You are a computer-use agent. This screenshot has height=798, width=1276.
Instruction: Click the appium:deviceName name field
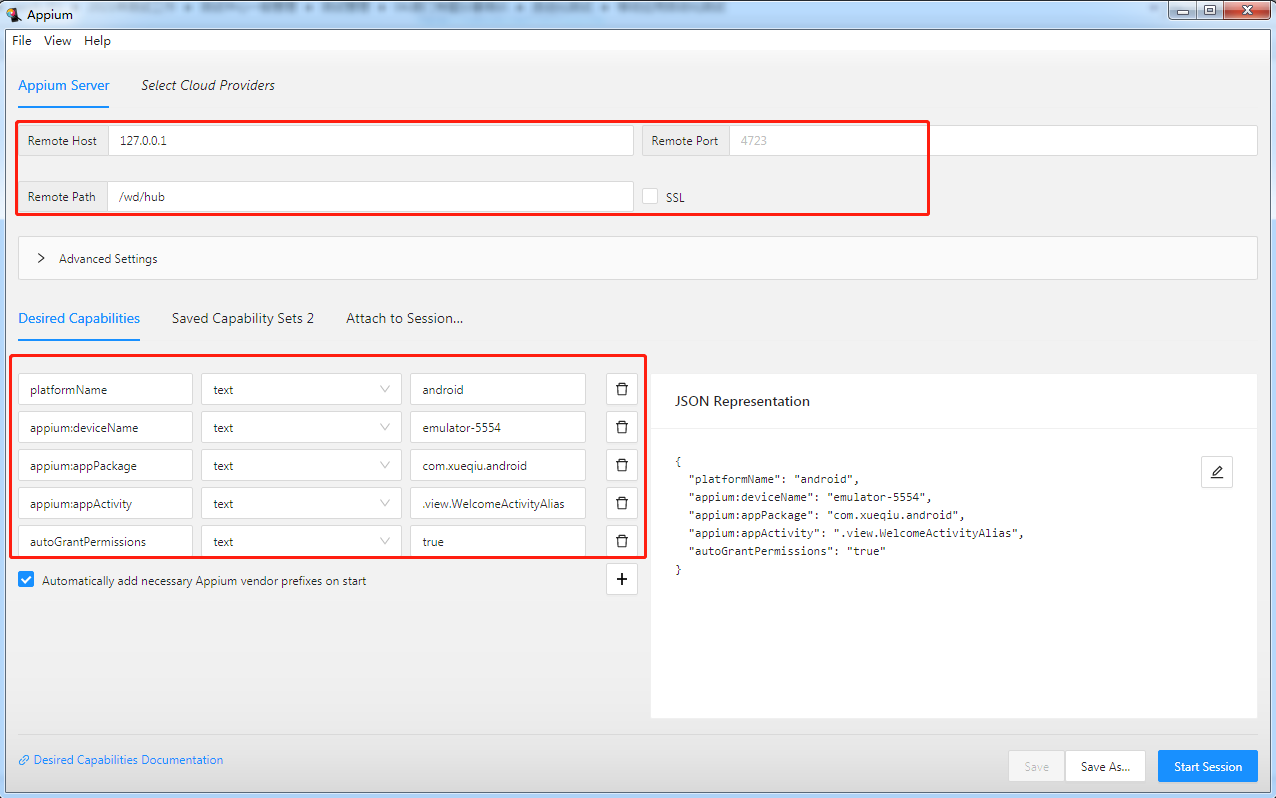tap(105, 427)
